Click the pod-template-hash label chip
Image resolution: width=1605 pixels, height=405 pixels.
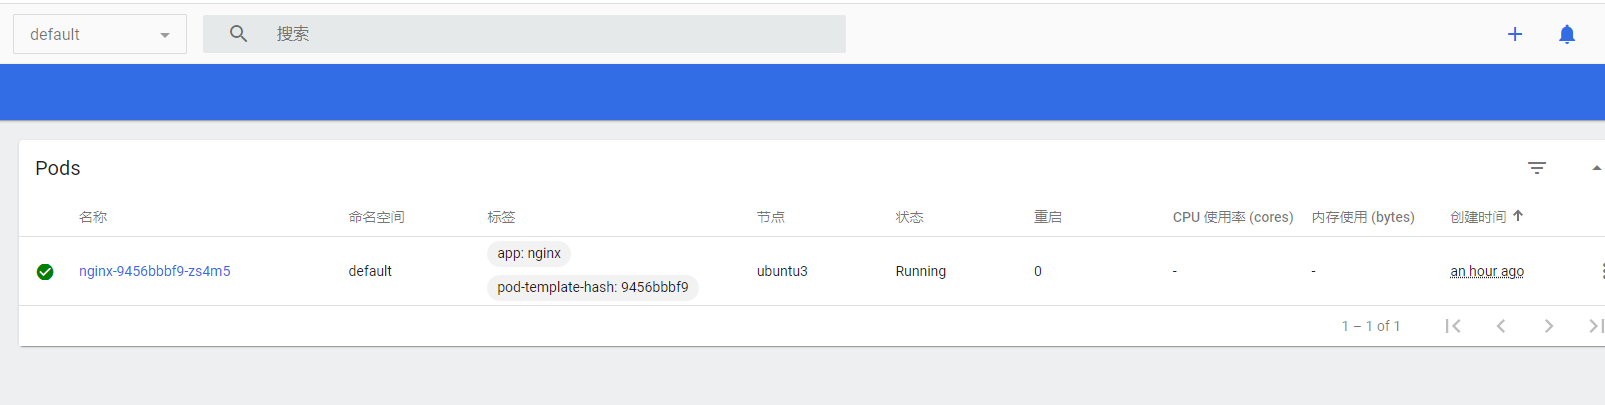tap(593, 287)
